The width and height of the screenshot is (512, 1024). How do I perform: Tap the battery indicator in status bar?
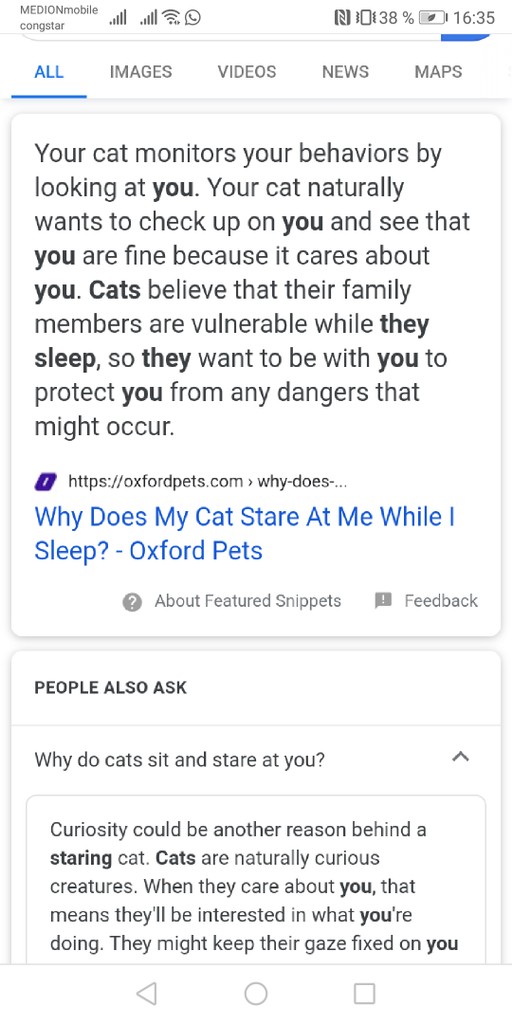(432, 18)
